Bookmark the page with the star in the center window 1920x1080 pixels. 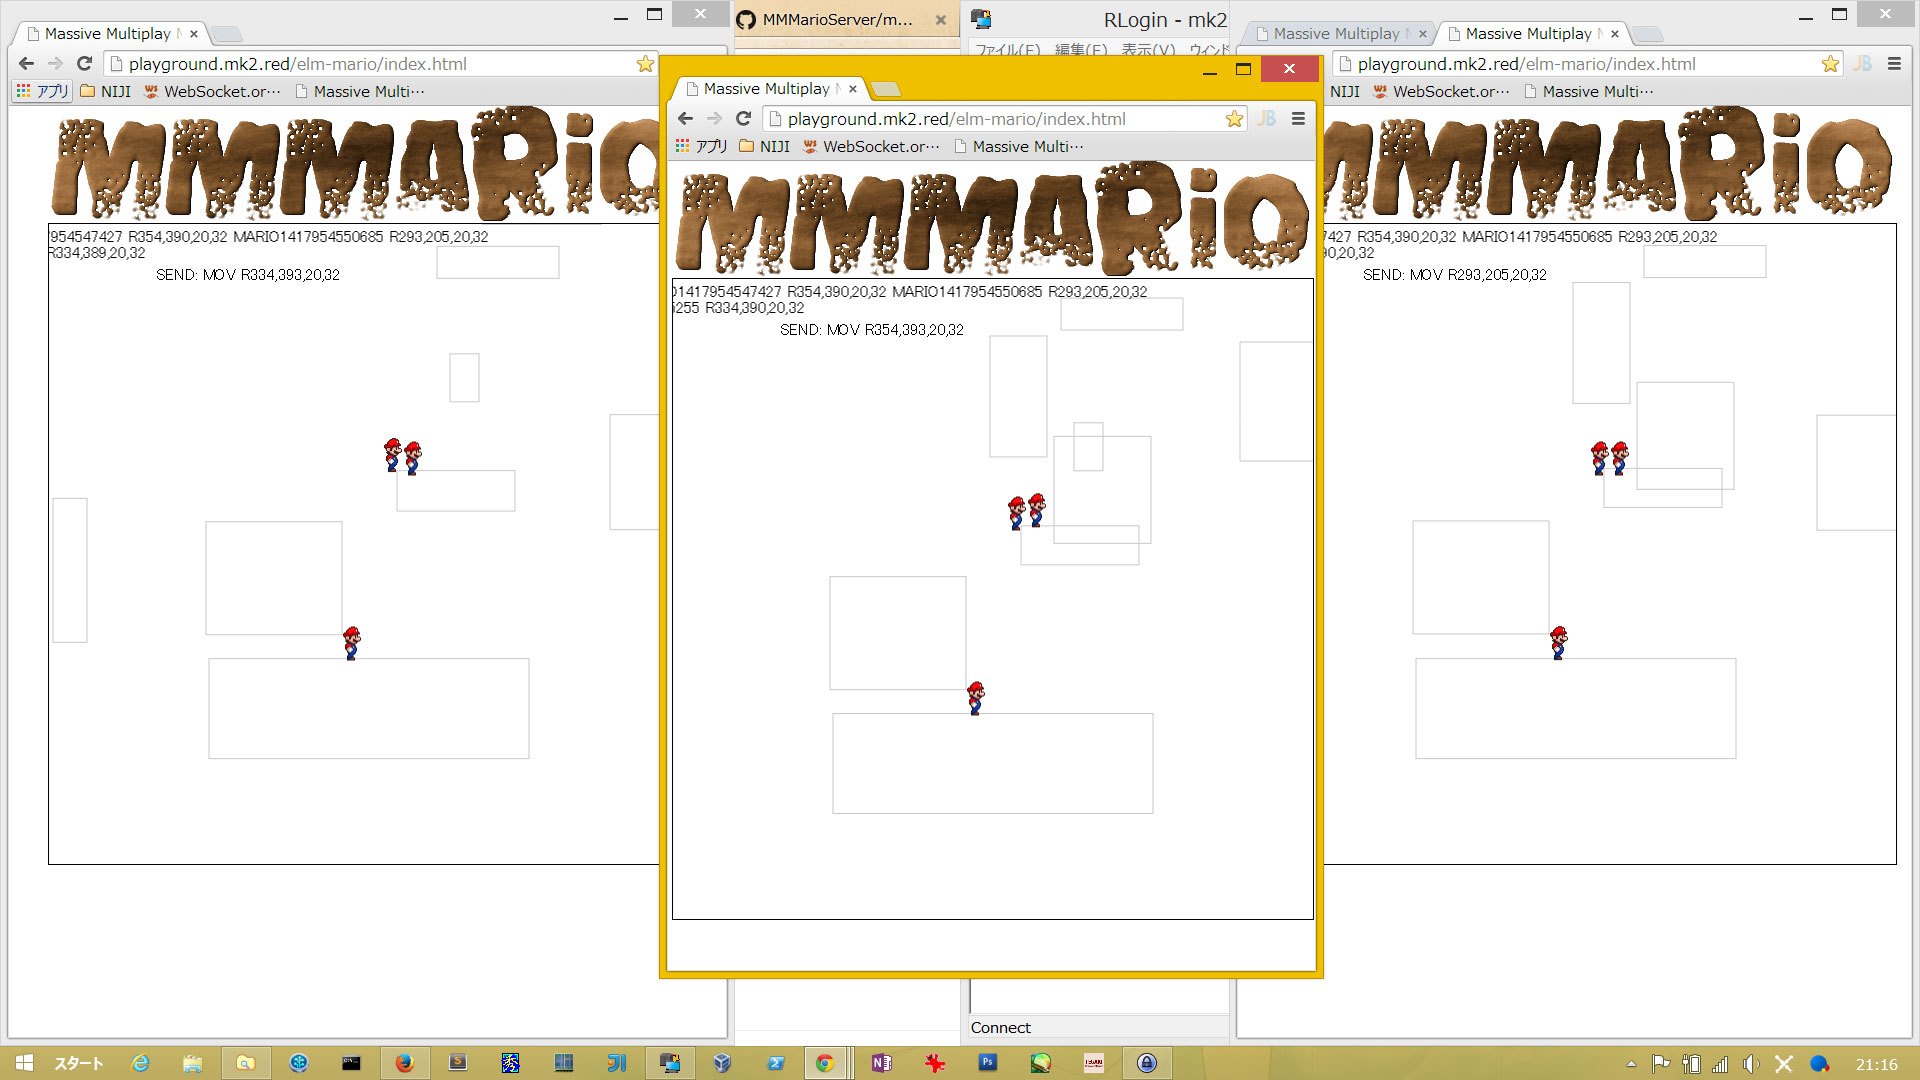[1234, 119]
